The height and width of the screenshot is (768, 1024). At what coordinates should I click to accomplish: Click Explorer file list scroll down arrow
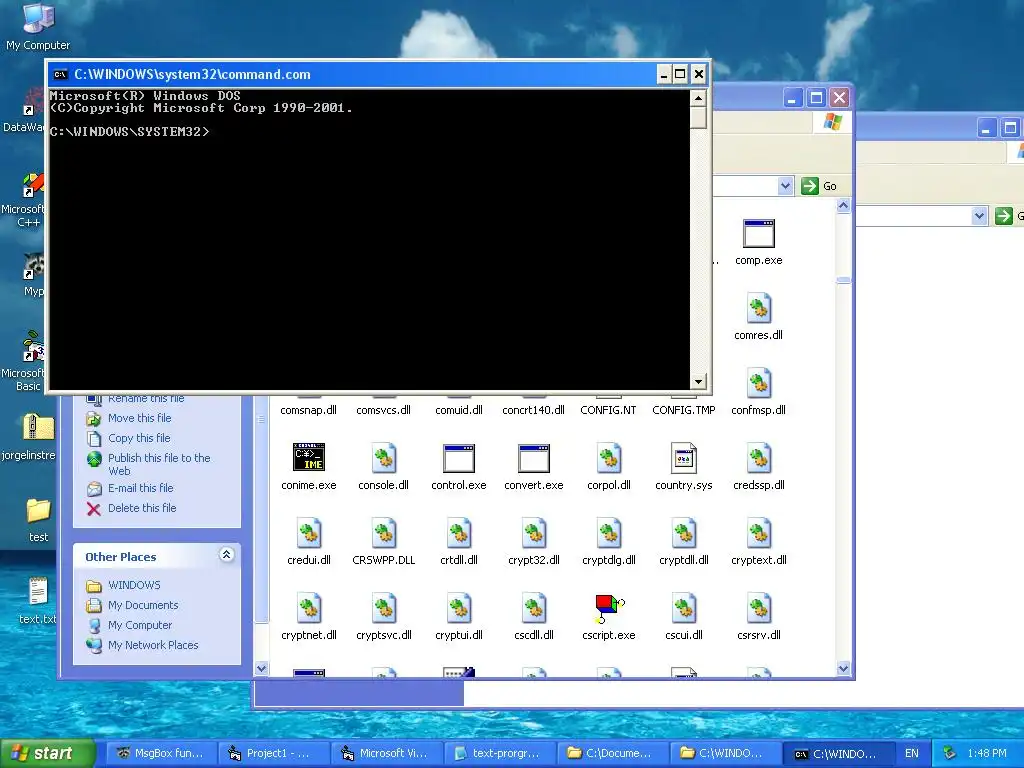pyautogui.click(x=843, y=668)
